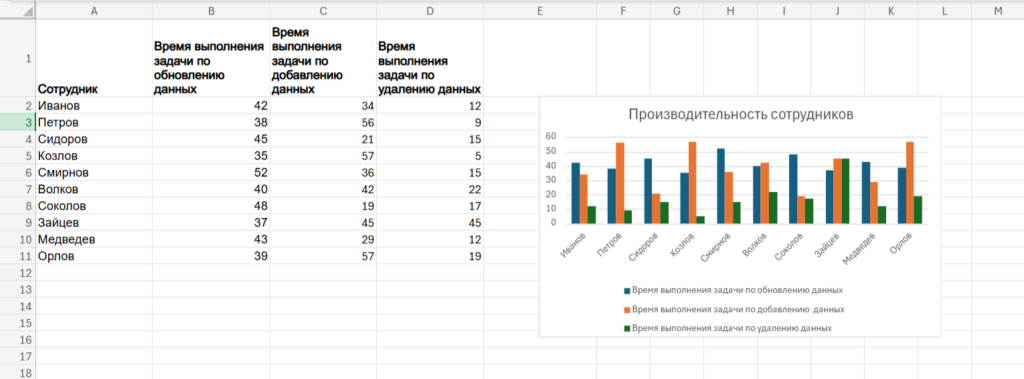Select legend text about добавлению данных
1024x379 pixels.
point(739,309)
